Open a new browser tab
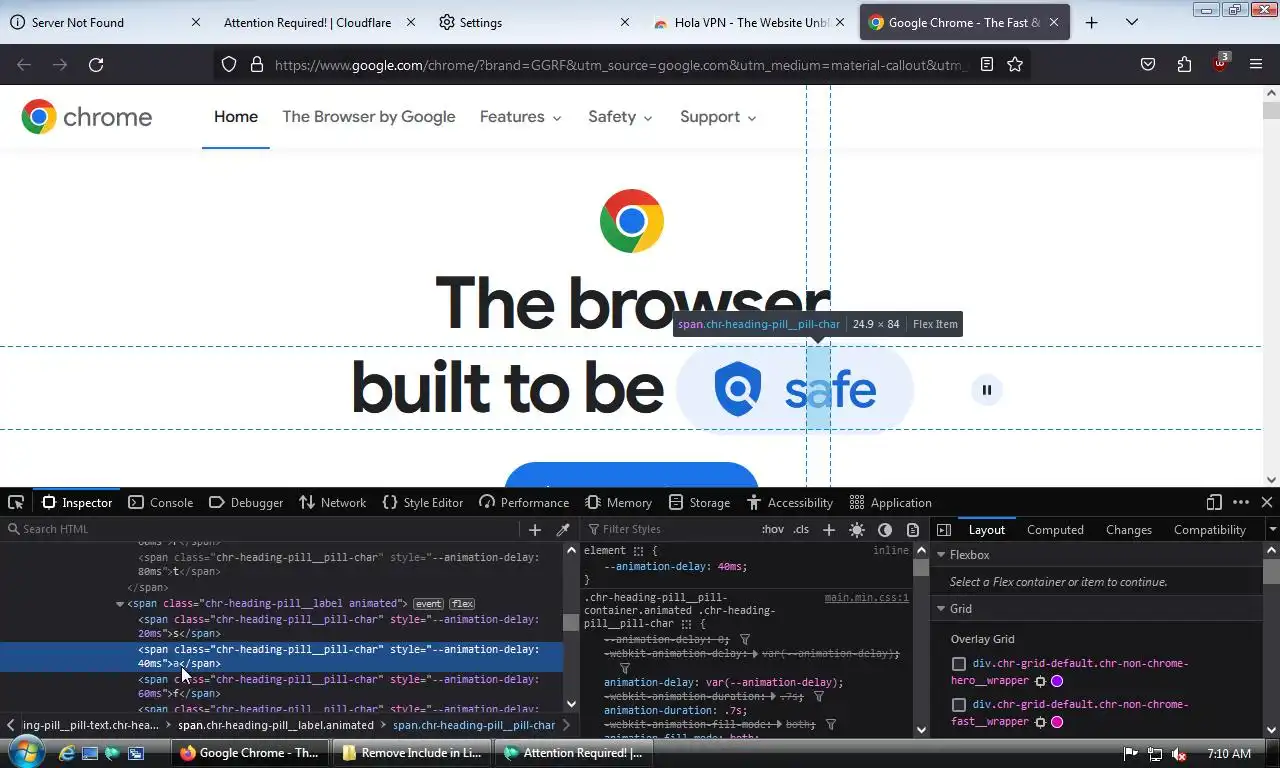This screenshot has width=1280, height=768. [x=1092, y=22]
